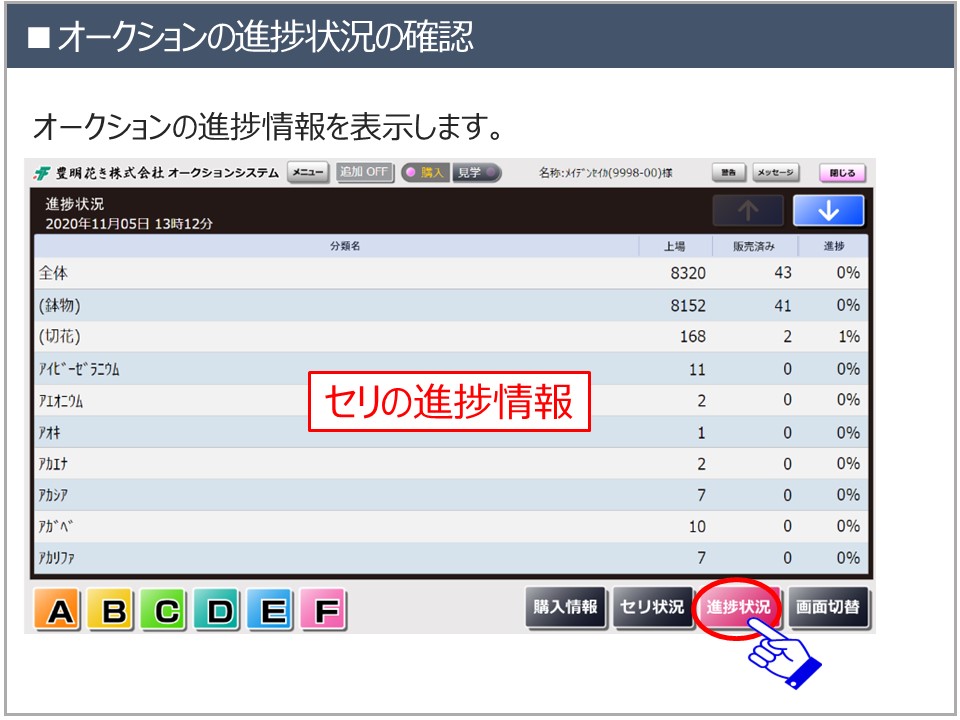Choose the pink F lane button
Viewport: 960px width, 720px height.
[x=323, y=609]
